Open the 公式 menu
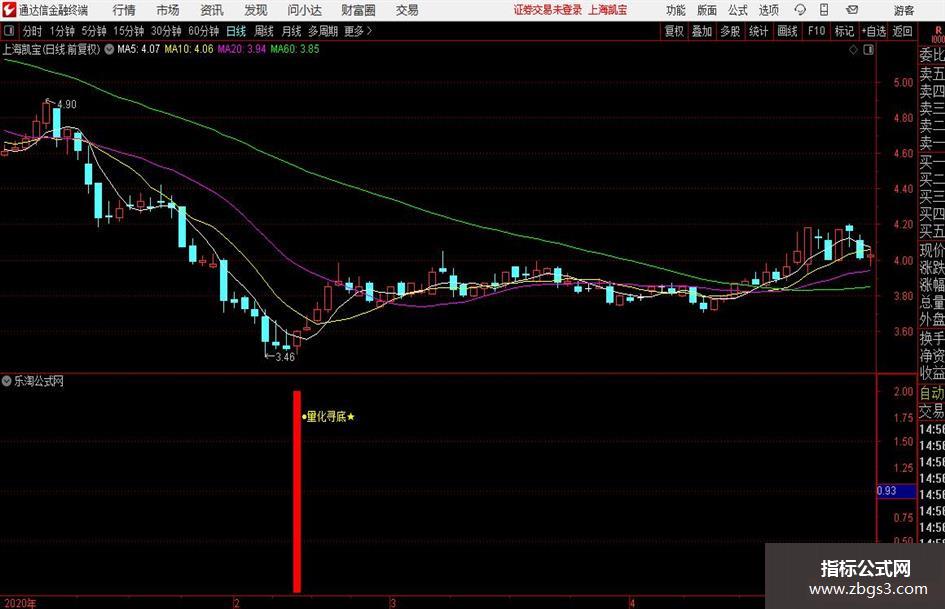 tap(738, 10)
